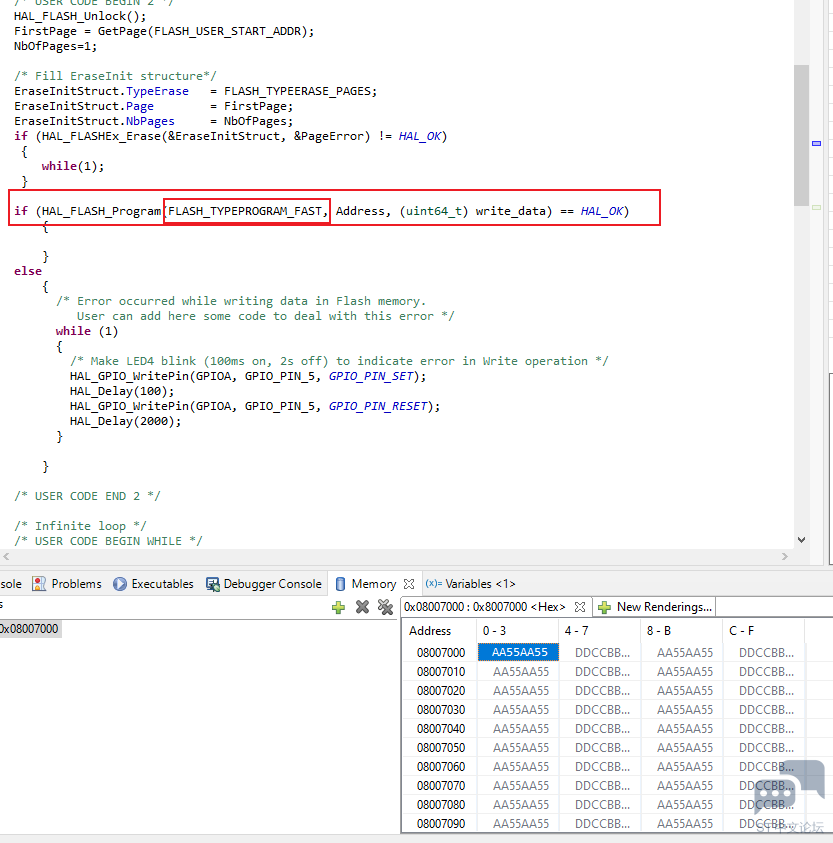The image size is (833, 843).
Task: Close the Memory view tab
Action: tap(409, 584)
